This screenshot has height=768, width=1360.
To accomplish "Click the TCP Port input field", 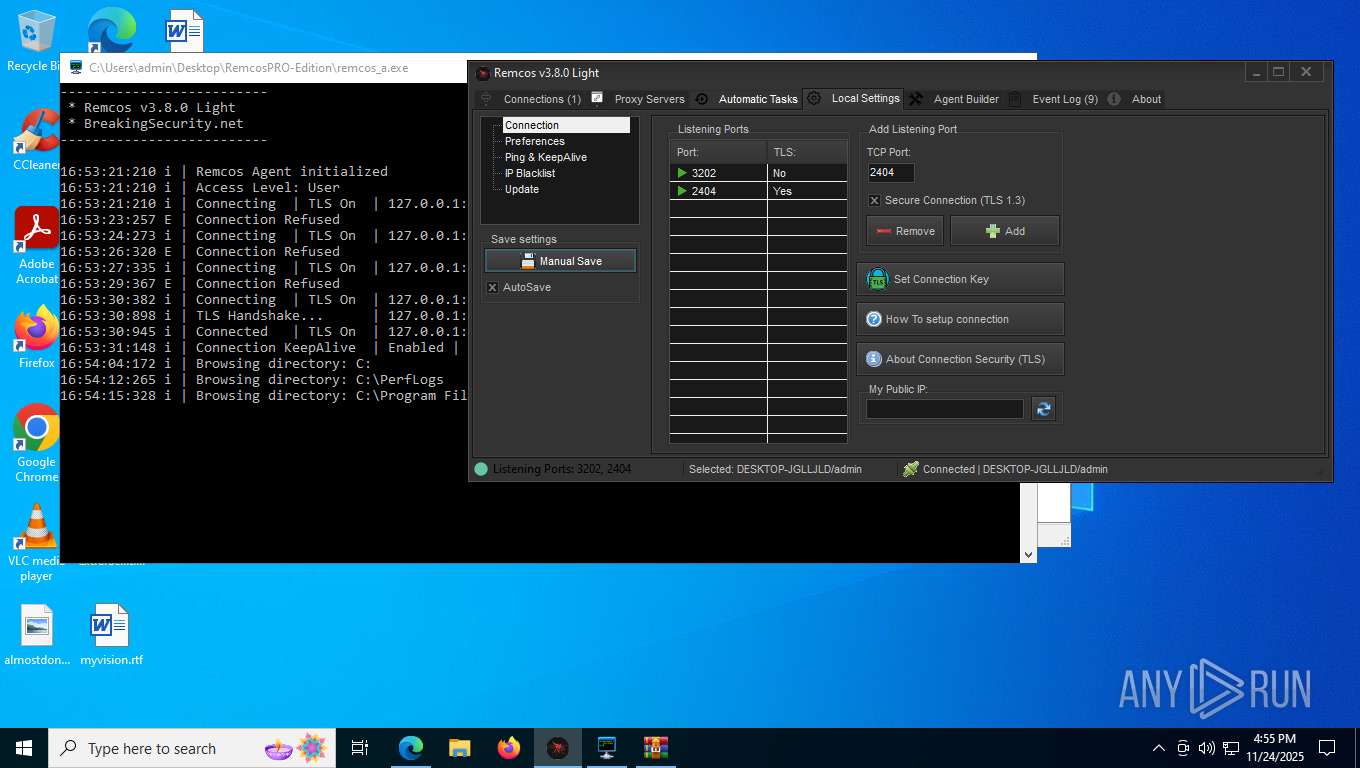I will [x=890, y=172].
